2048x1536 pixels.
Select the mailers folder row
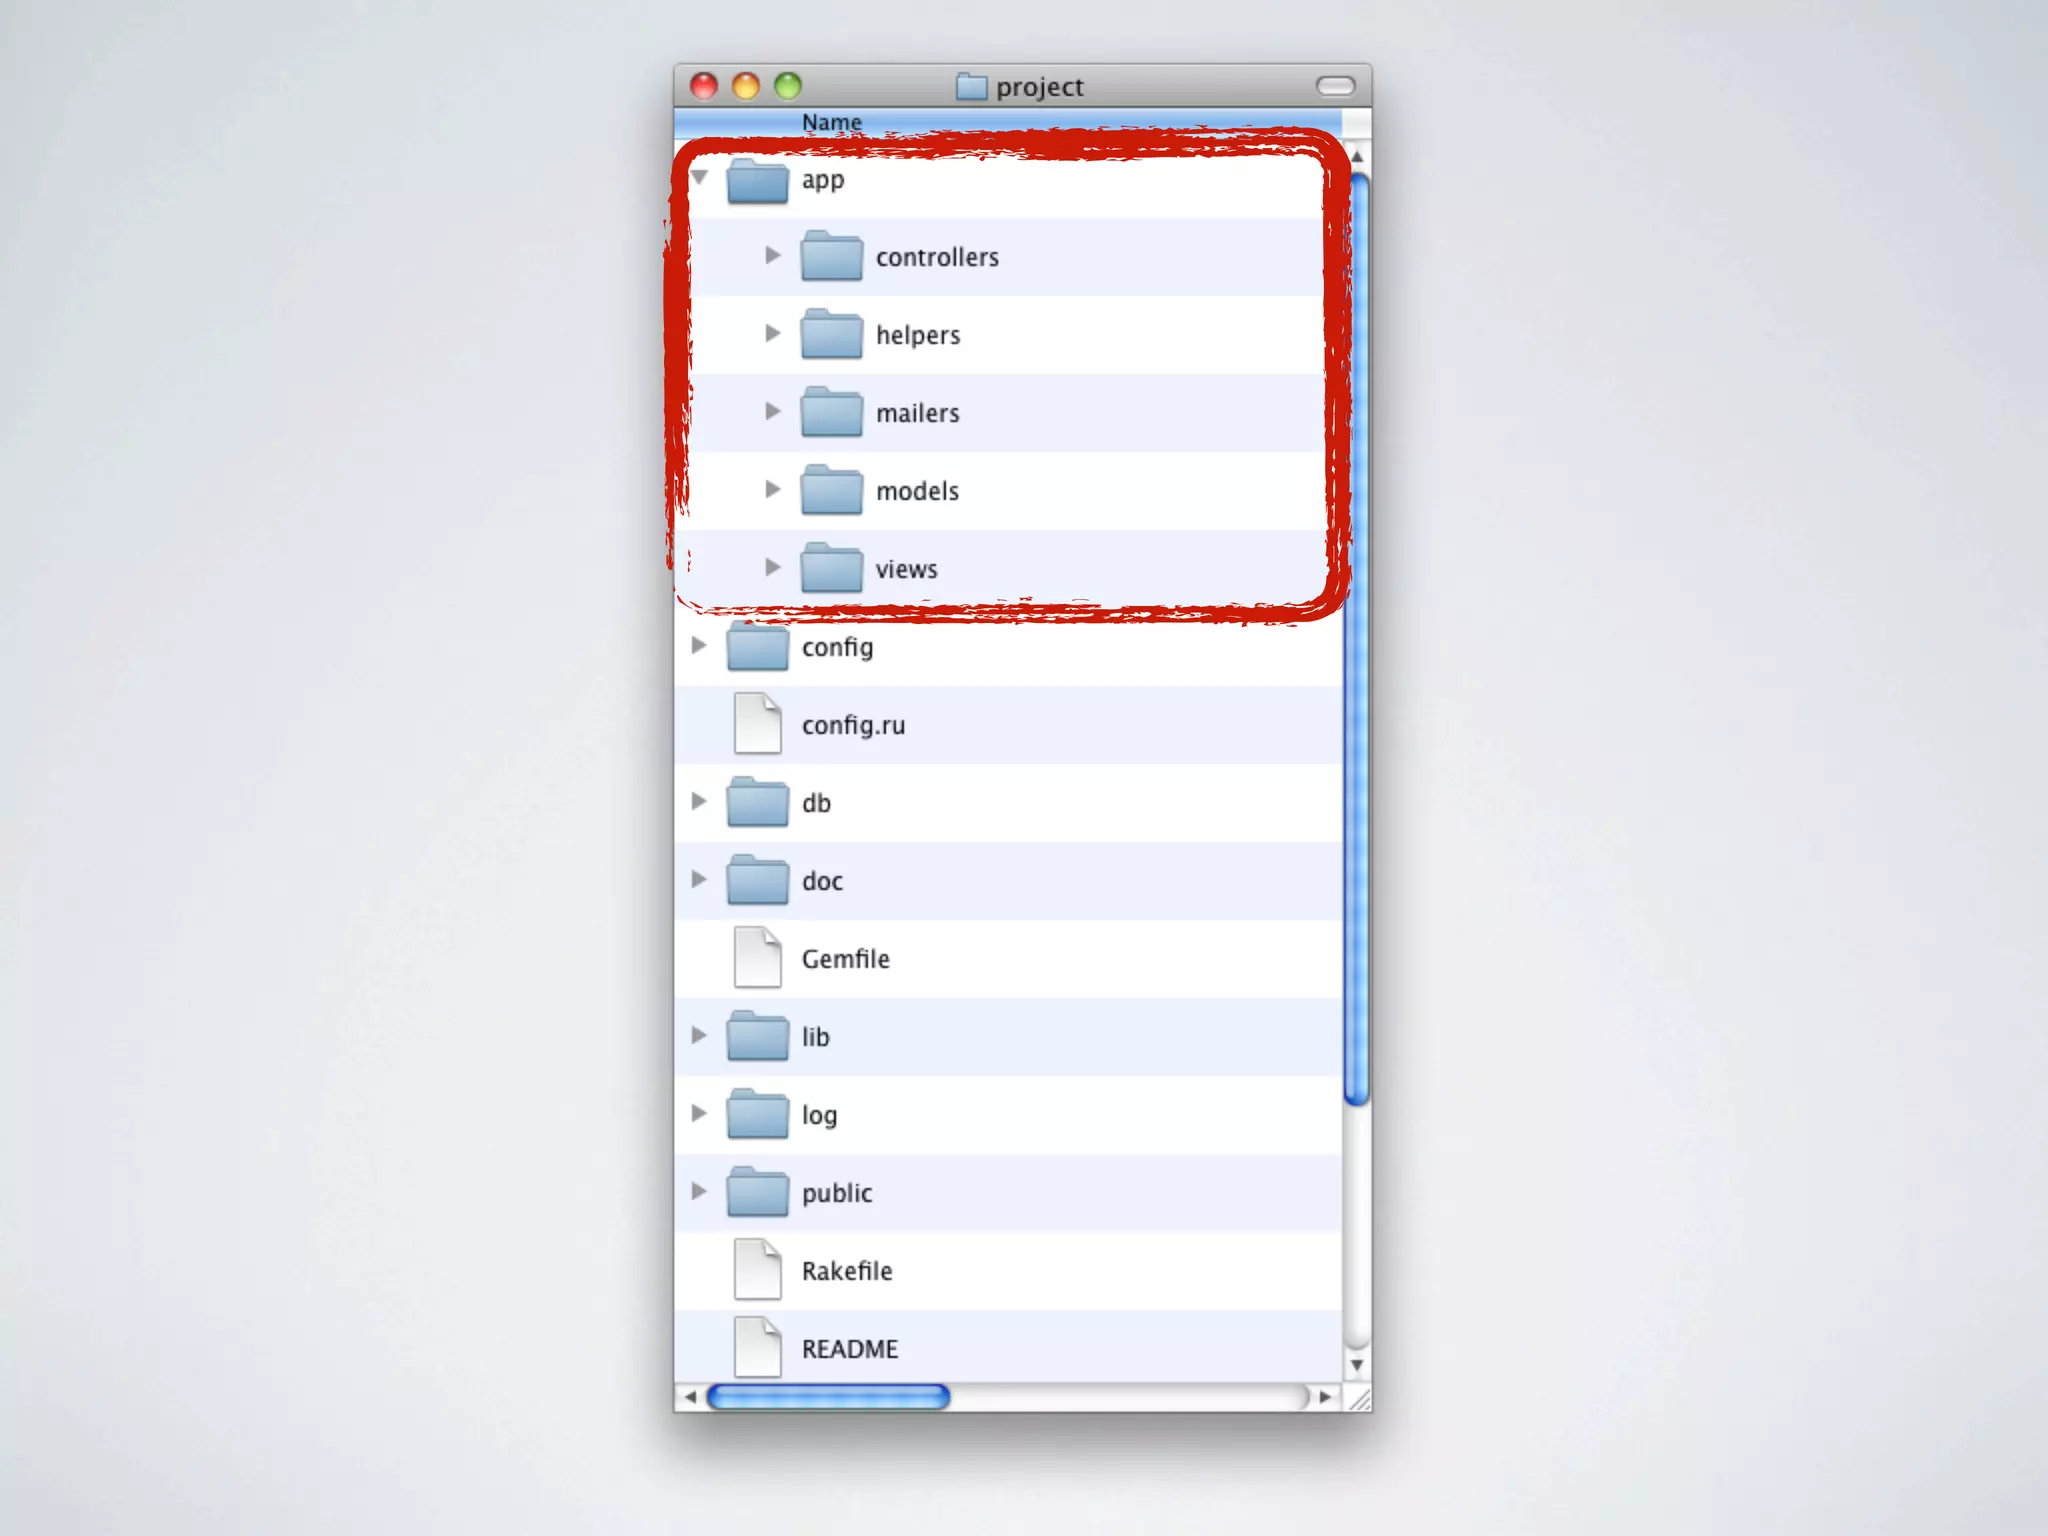click(x=917, y=413)
